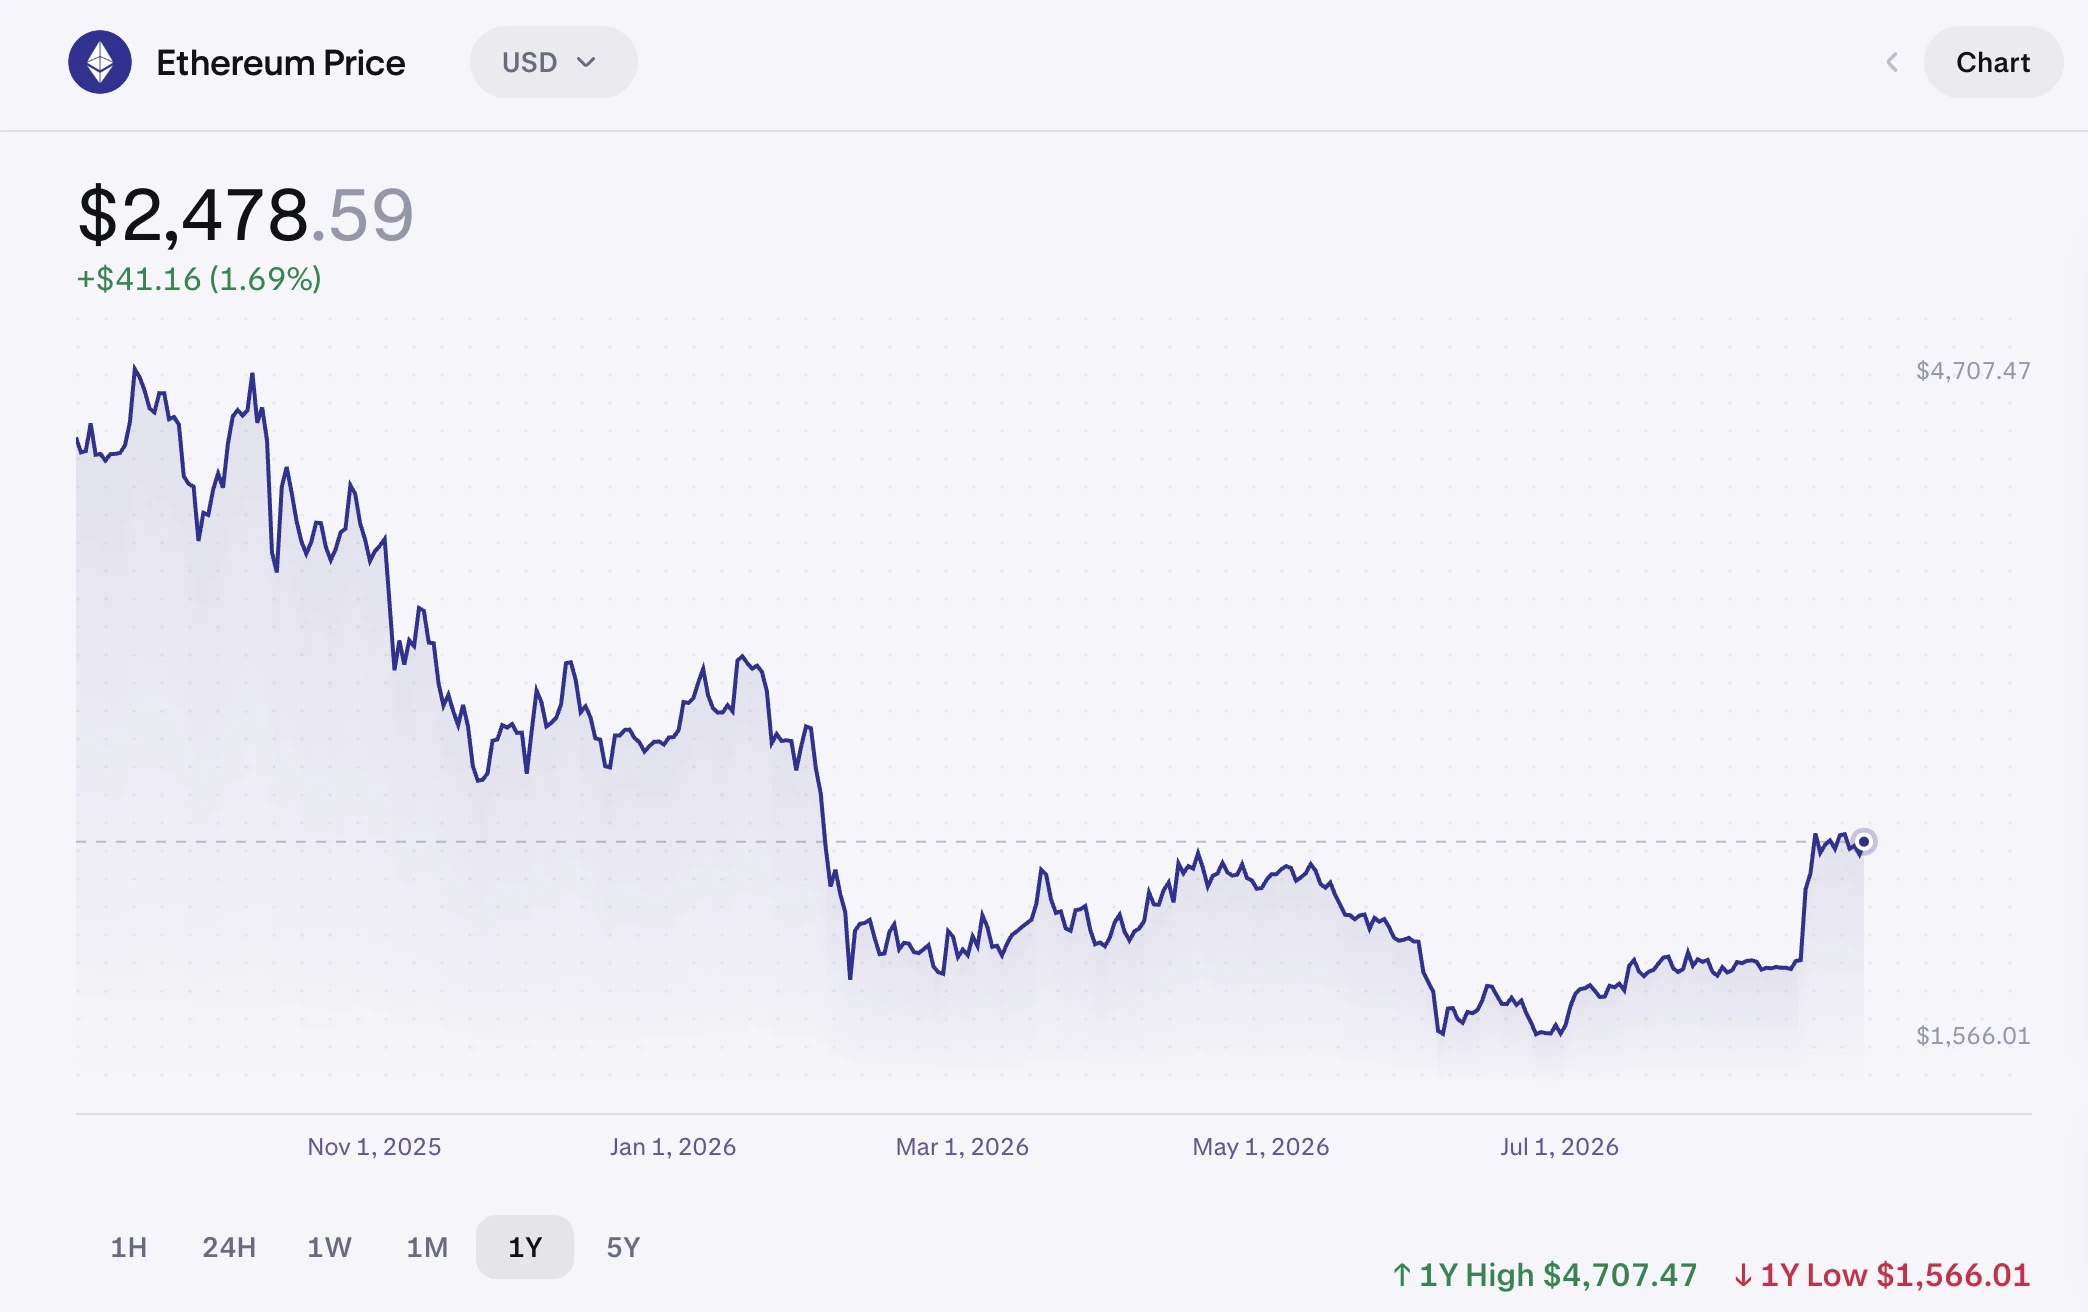The image size is (2088, 1312).
Task: Select the 24H time range
Action: pos(229,1247)
